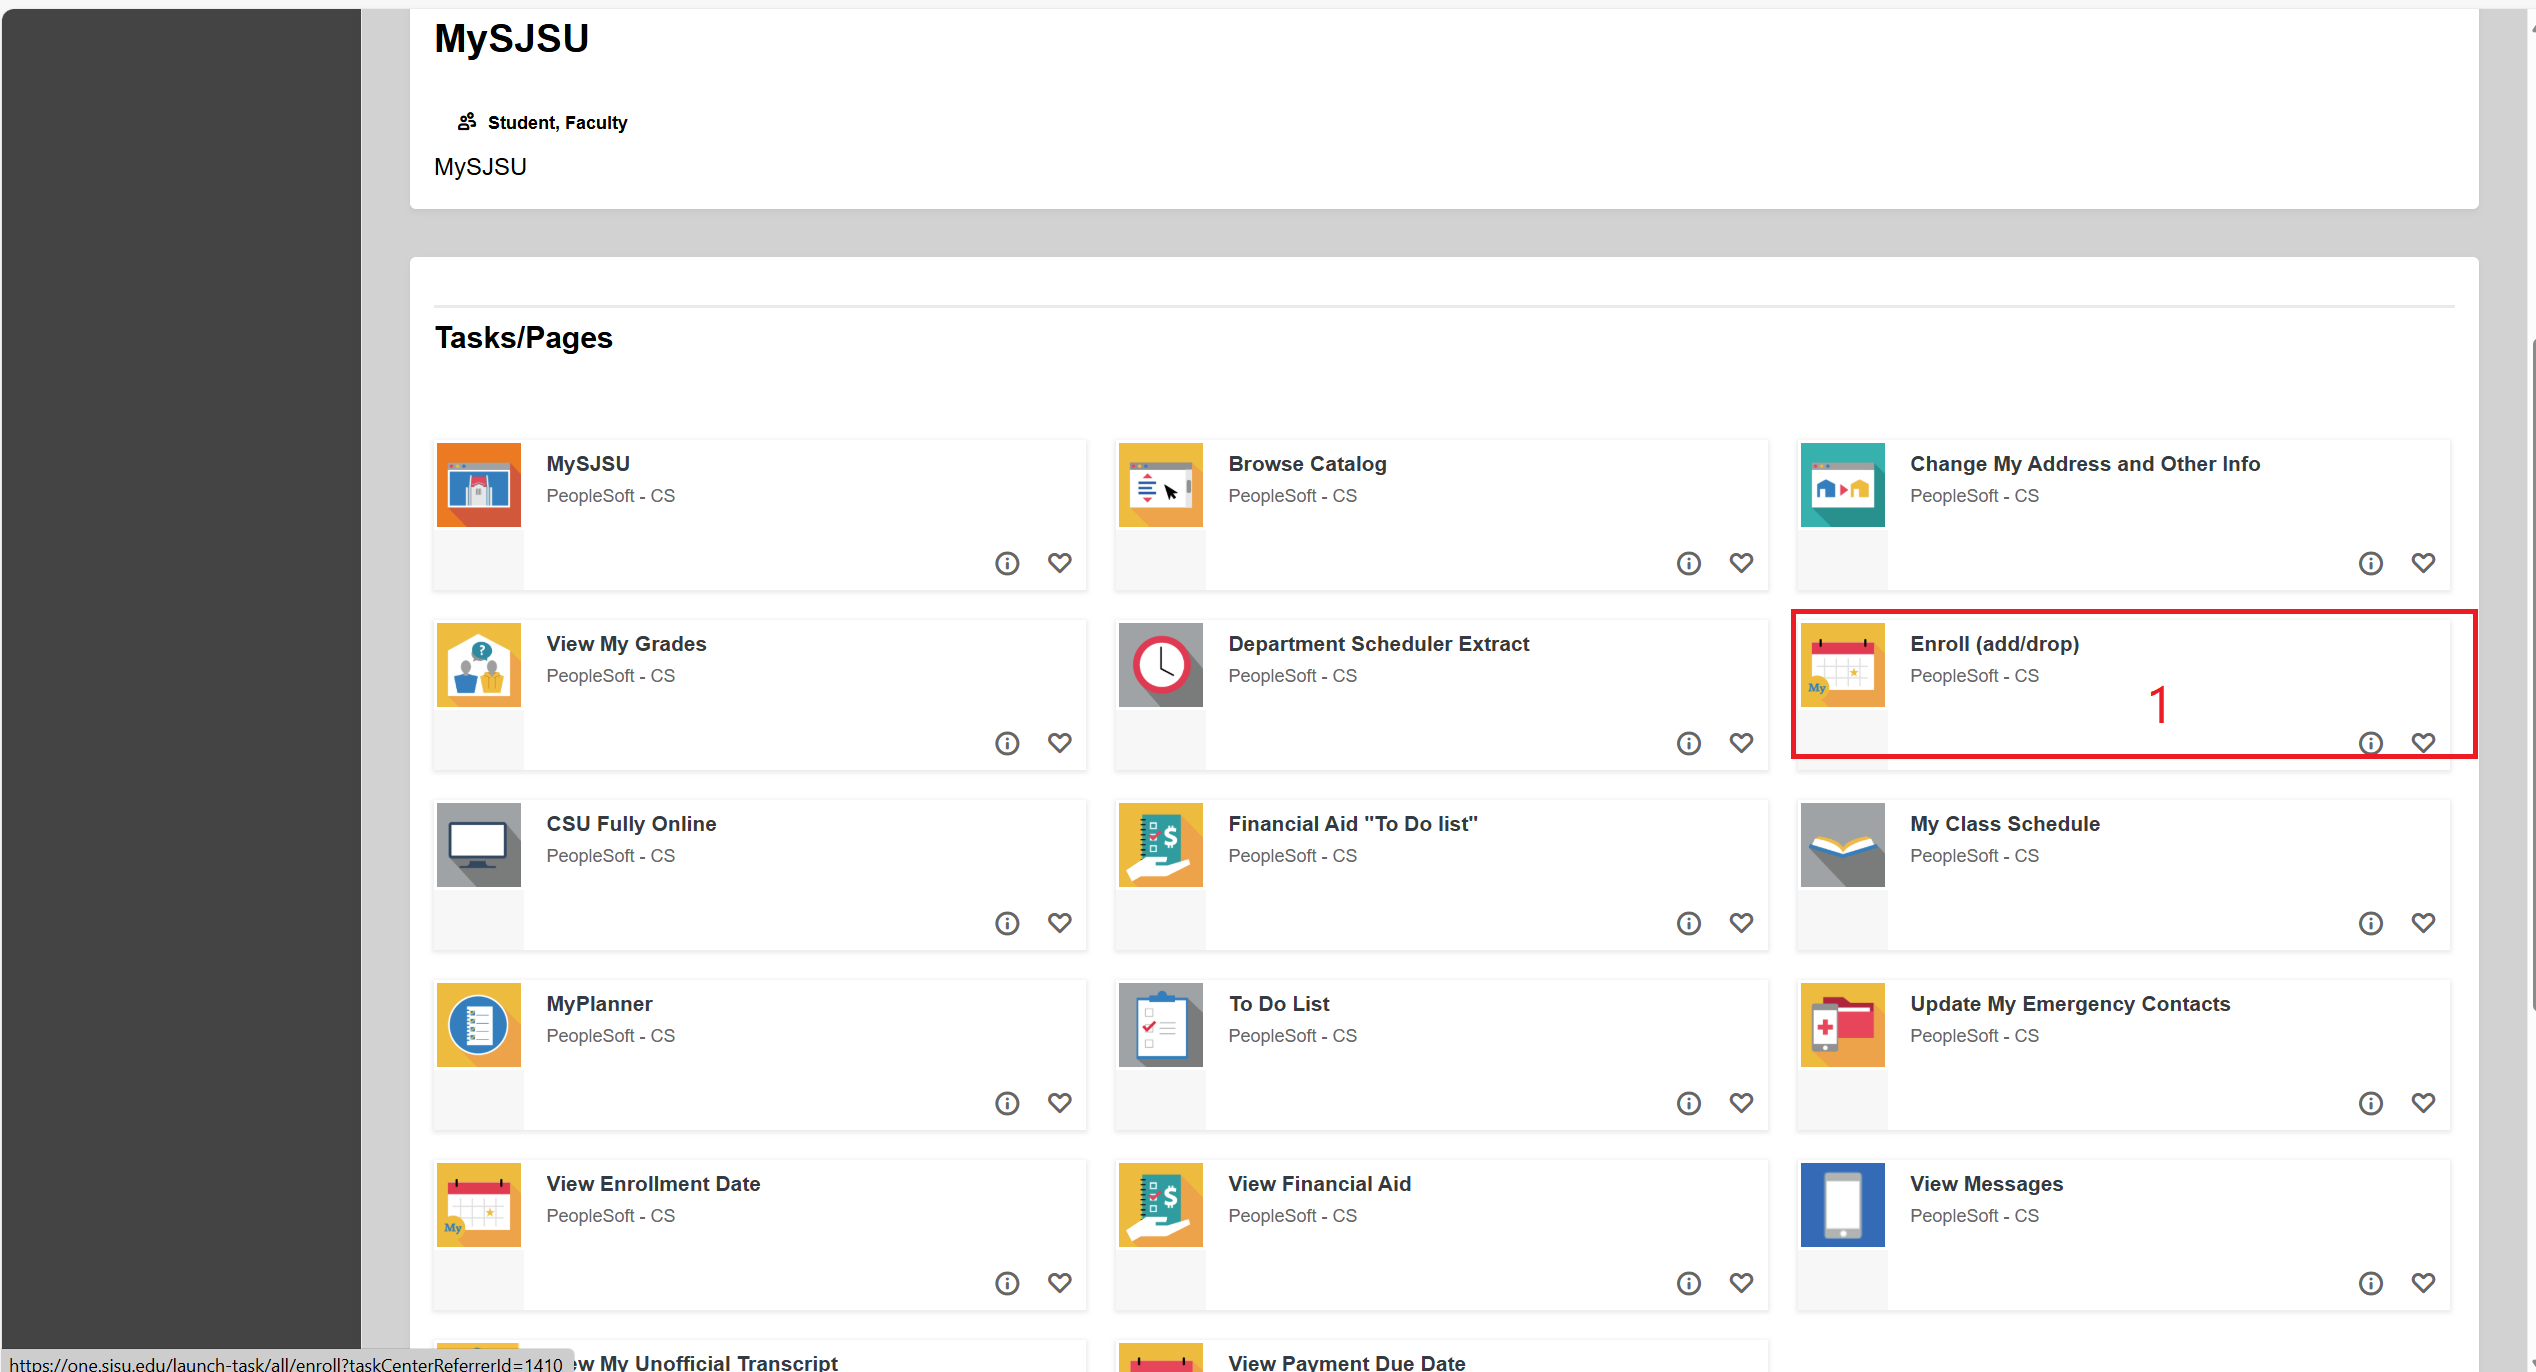Show info for Financial Aid To Do list card
Viewport: 2536px width, 1372px height.
click(1689, 923)
